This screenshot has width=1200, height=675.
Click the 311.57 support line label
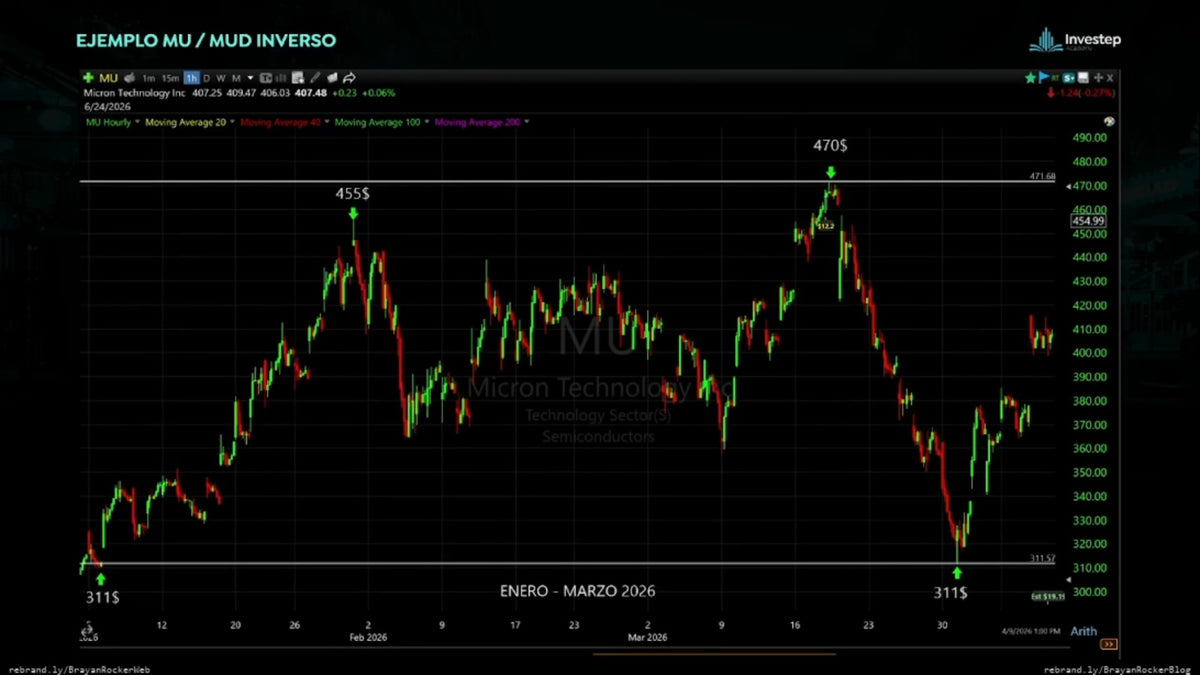(x=1042, y=558)
